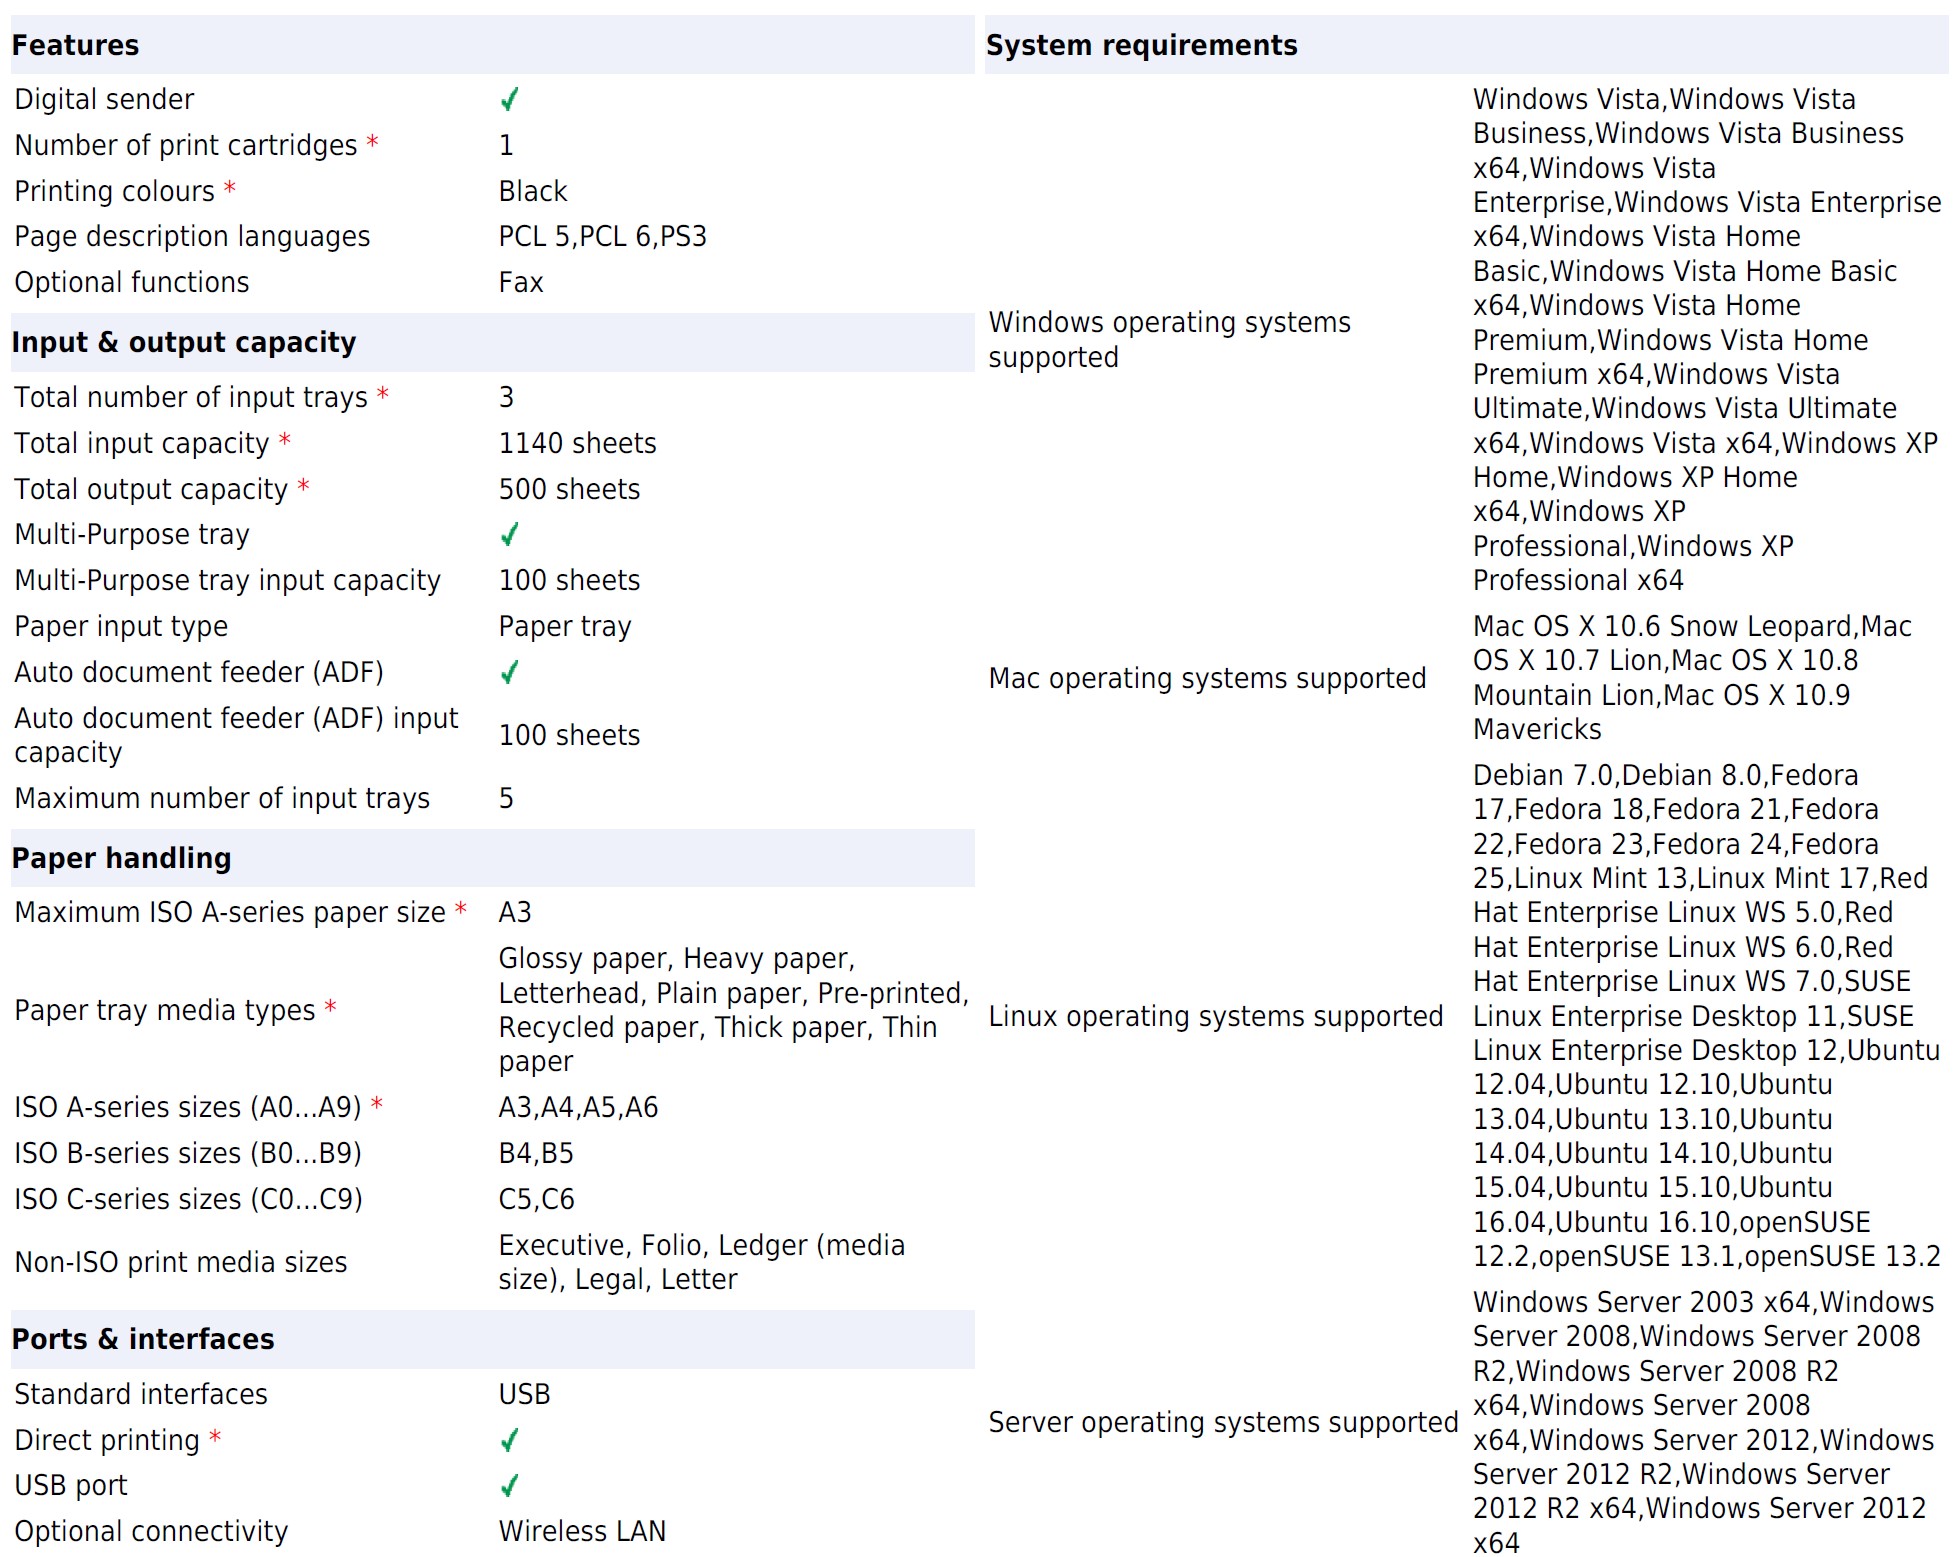Click the 'Total number of input trays' label
The width and height of the screenshot is (1959, 1557).
tap(191, 397)
